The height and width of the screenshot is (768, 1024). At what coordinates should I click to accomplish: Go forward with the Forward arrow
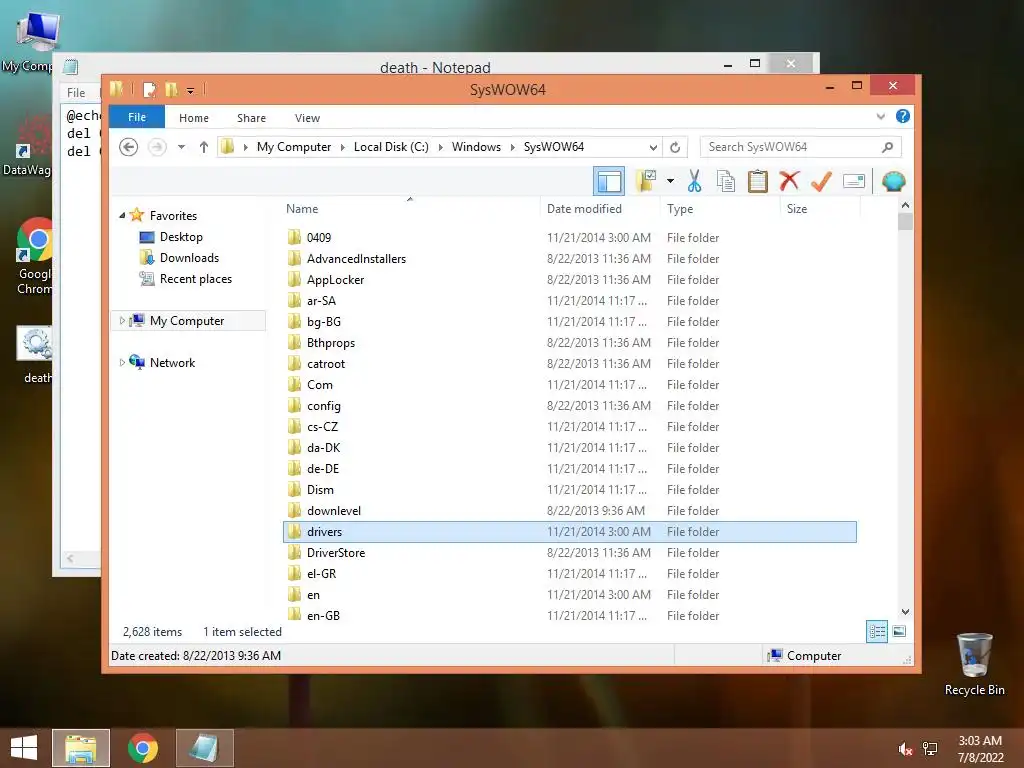coord(157,147)
